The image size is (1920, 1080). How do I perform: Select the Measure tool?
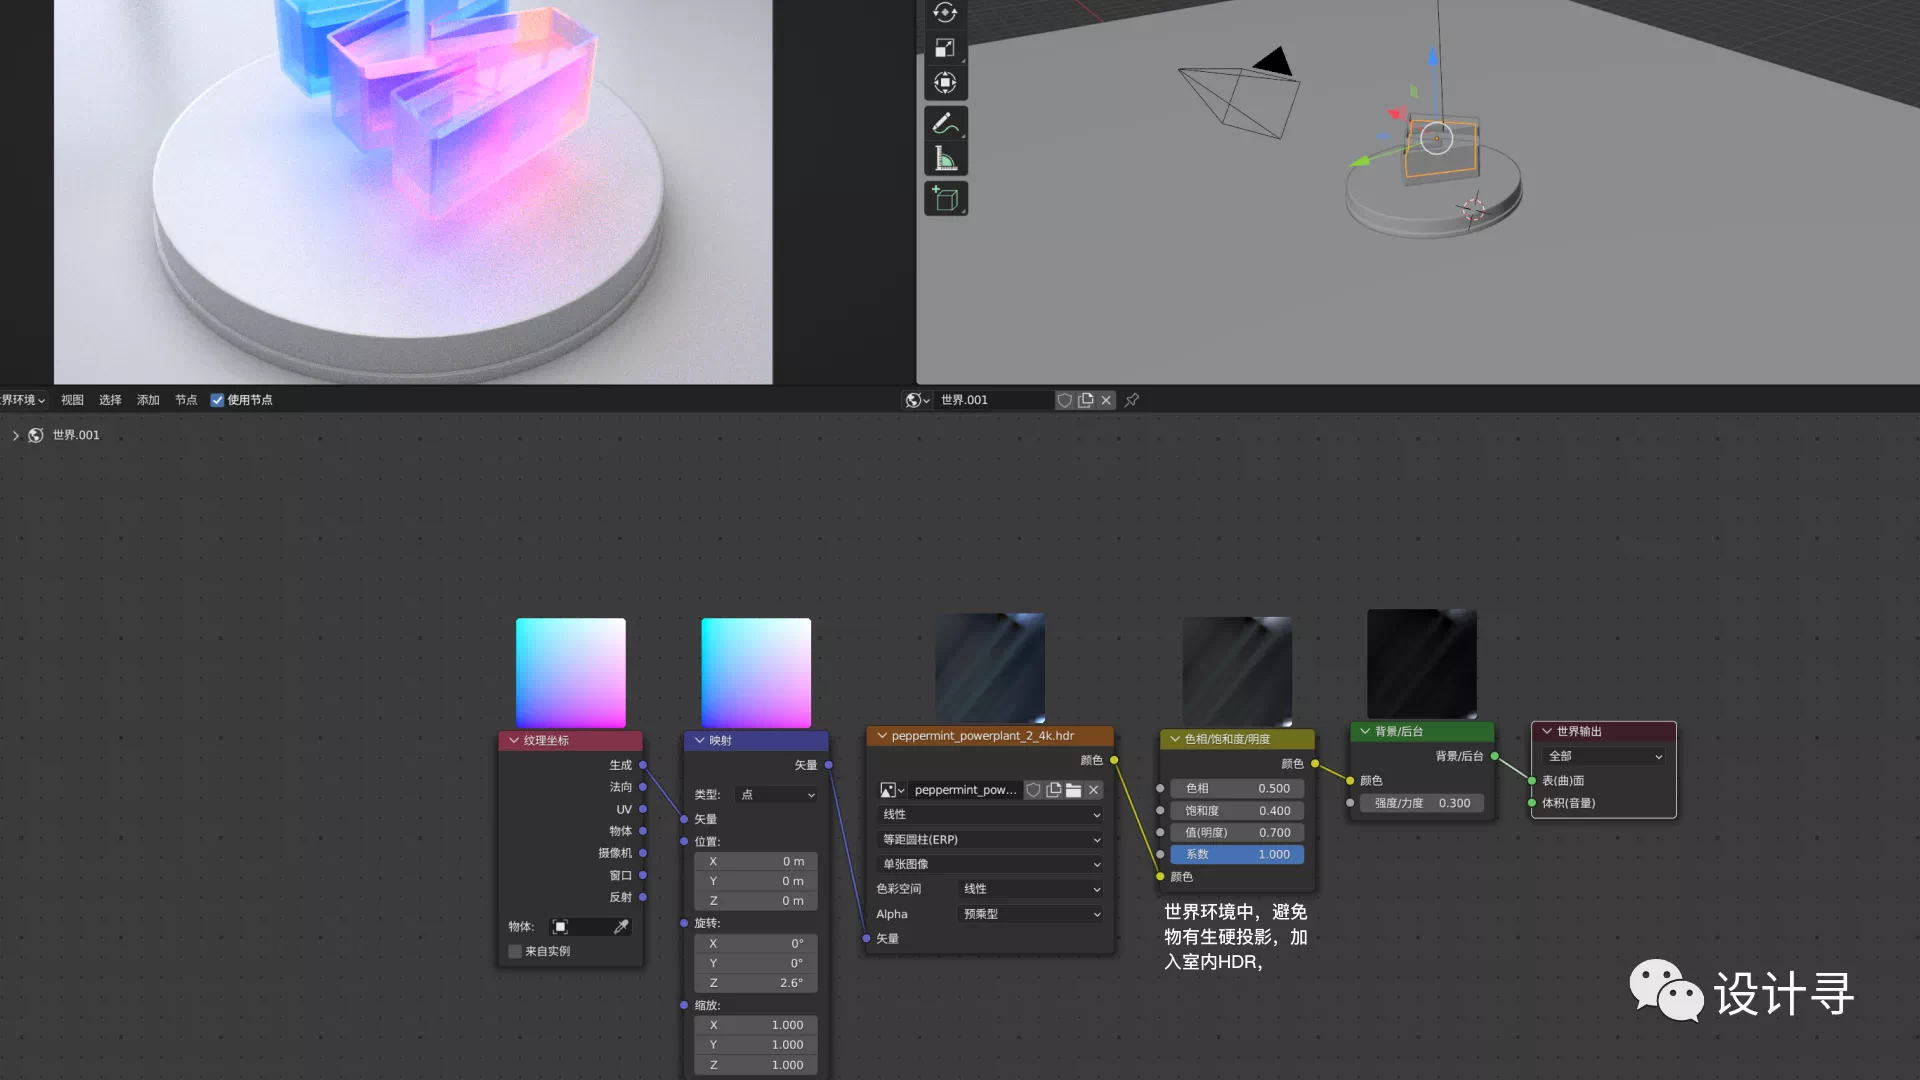[945, 159]
